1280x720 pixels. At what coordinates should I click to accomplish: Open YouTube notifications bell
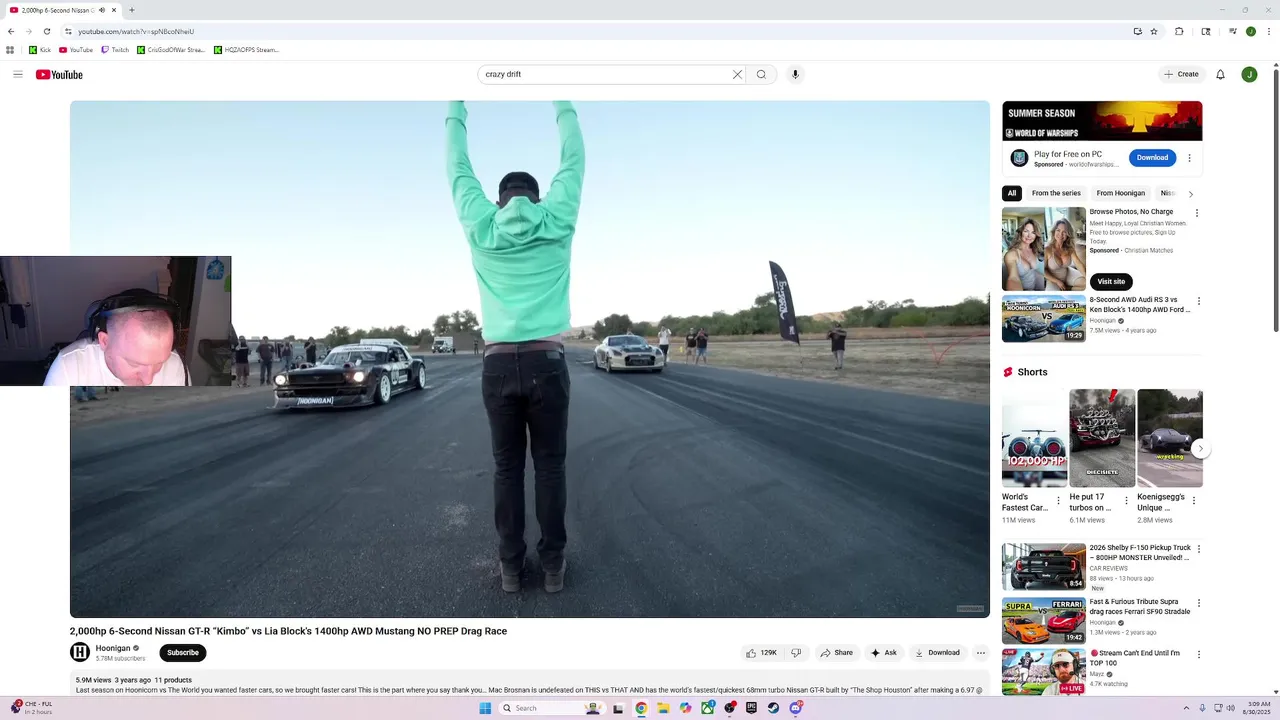pos(1220,74)
